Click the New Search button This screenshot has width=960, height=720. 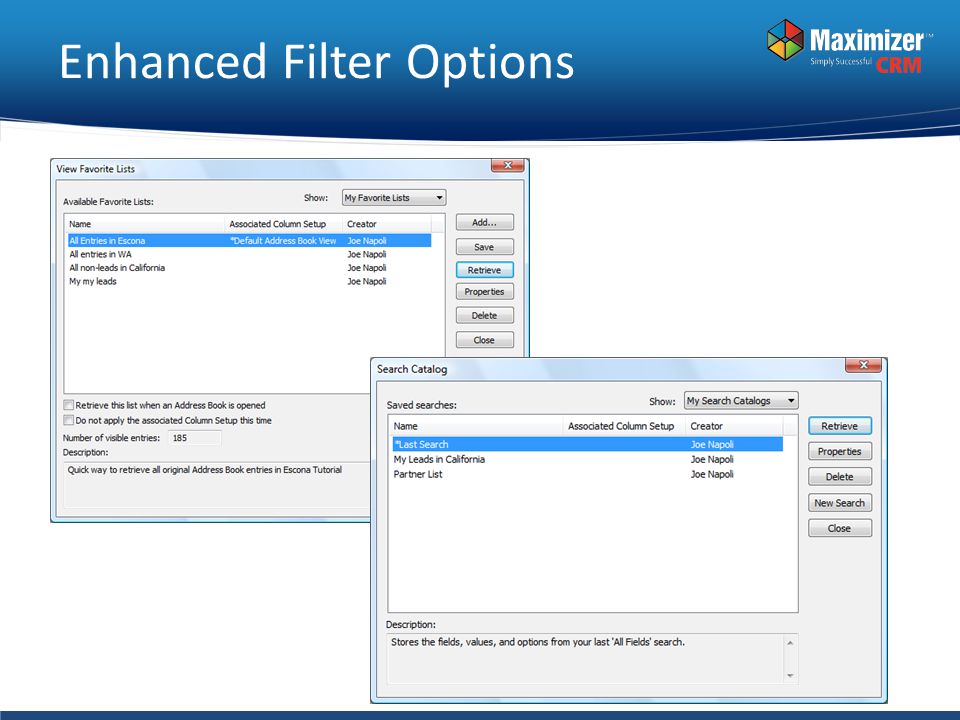click(x=839, y=503)
